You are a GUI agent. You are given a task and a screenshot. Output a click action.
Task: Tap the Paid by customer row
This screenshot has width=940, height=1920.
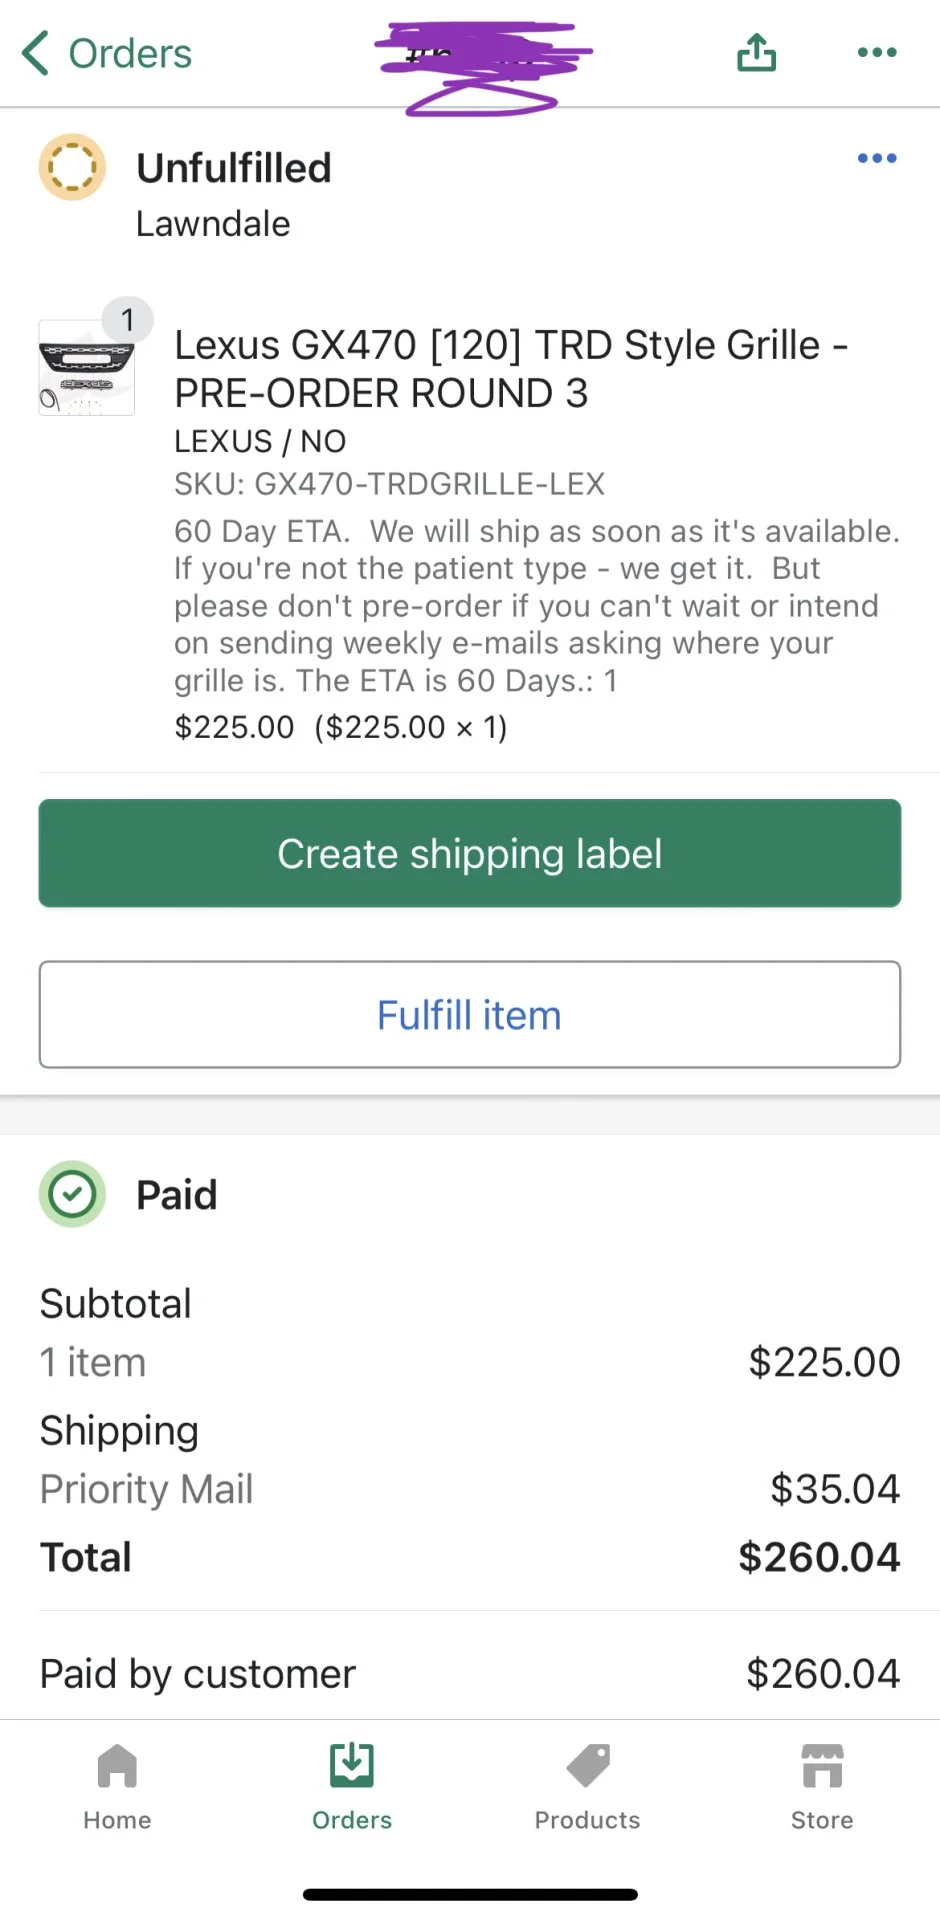[470, 1673]
